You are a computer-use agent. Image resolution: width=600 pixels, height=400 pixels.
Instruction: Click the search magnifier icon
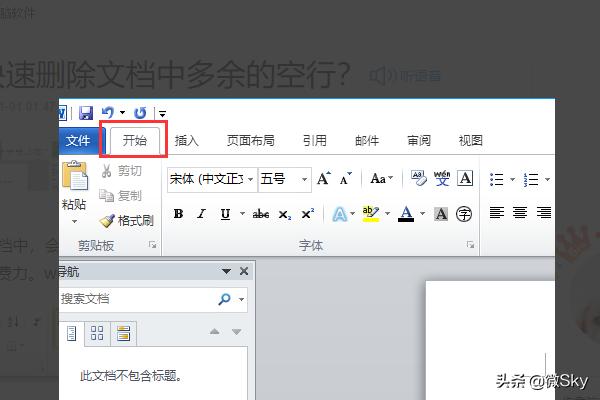(224, 299)
